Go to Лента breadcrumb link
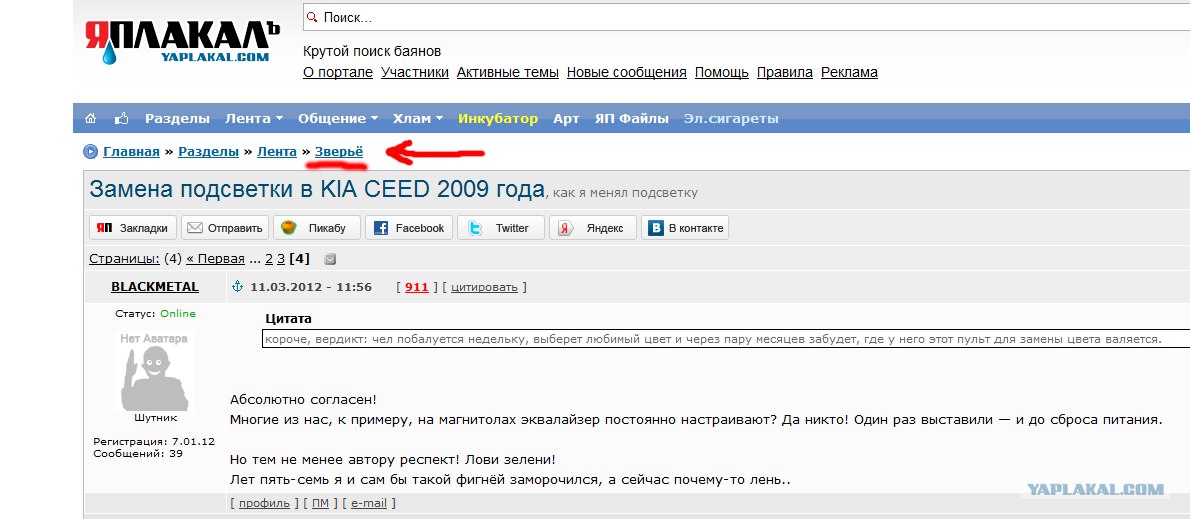This screenshot has width=1190, height=519. [x=277, y=152]
